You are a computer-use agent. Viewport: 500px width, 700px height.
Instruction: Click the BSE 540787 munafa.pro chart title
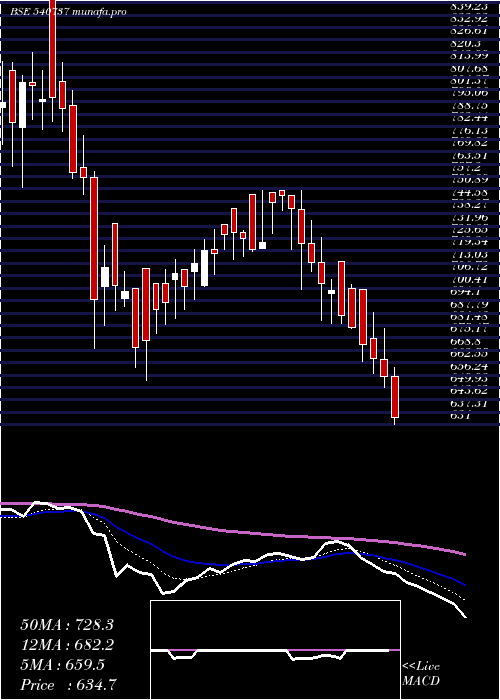[69, 12]
